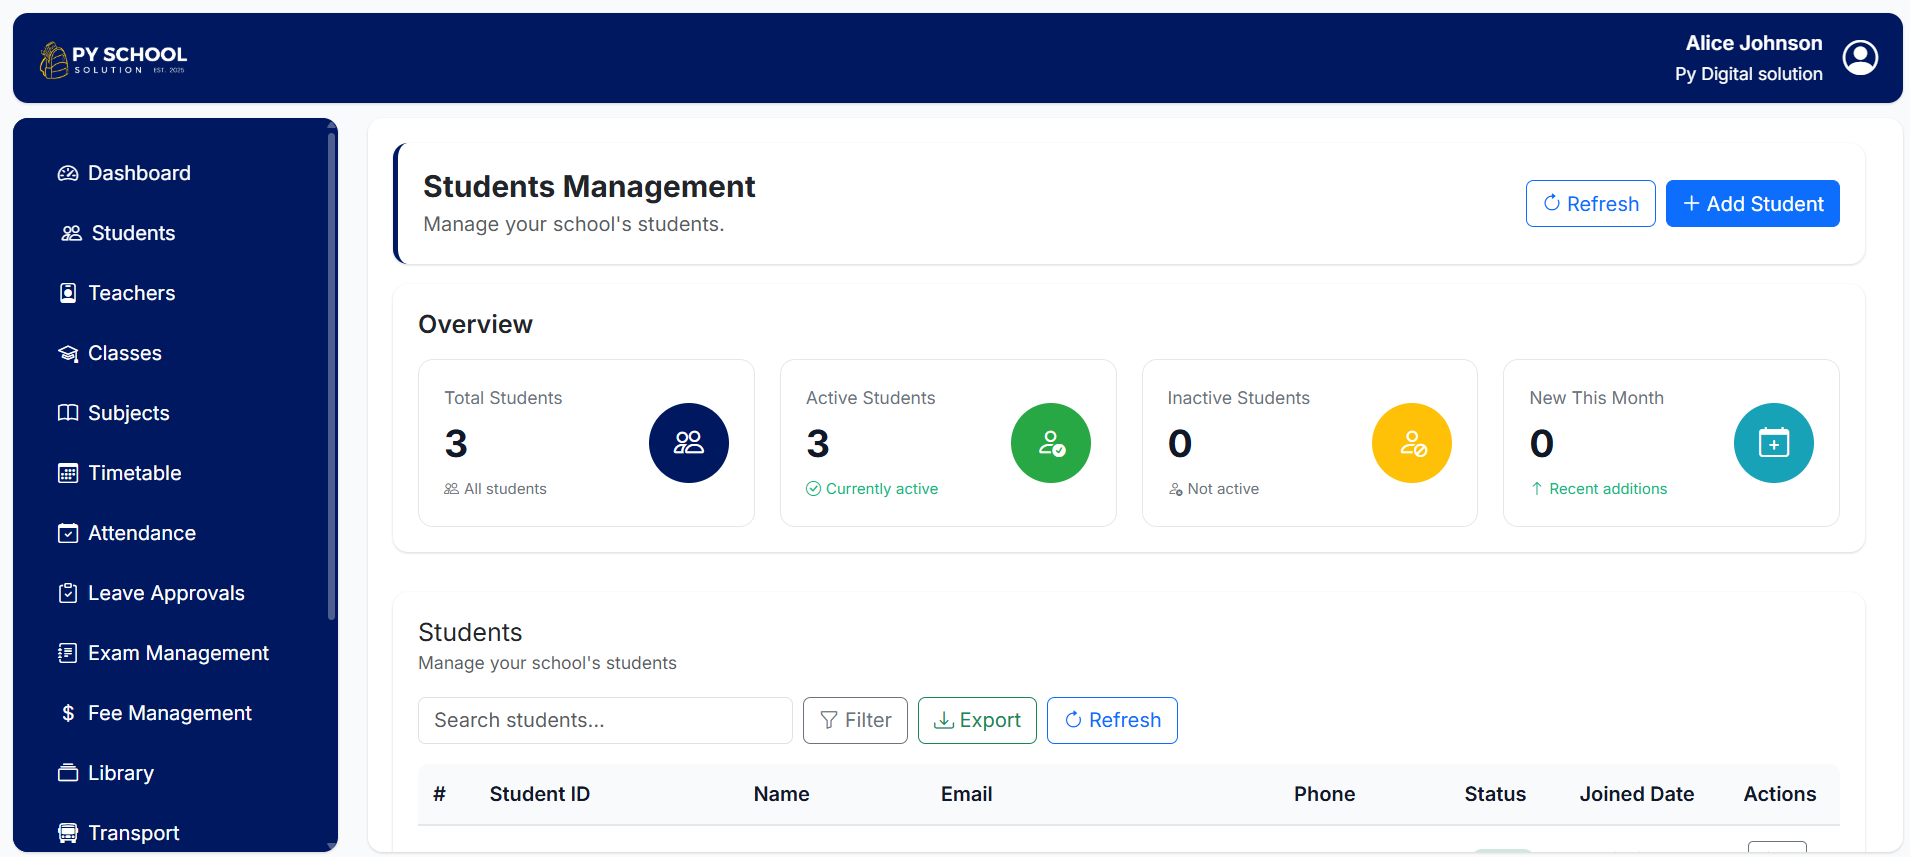
Task: Click the PY School Solution logo
Action: click(113, 60)
